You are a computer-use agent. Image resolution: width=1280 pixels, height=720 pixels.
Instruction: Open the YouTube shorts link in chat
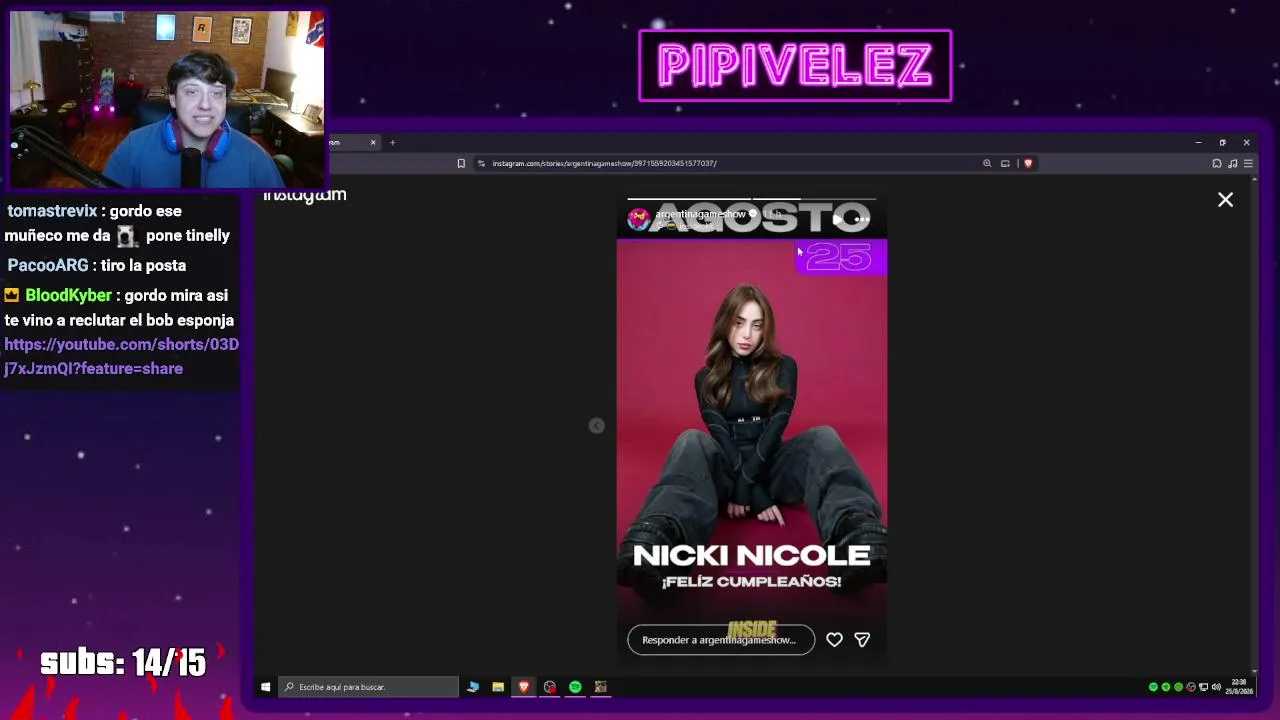(x=121, y=356)
